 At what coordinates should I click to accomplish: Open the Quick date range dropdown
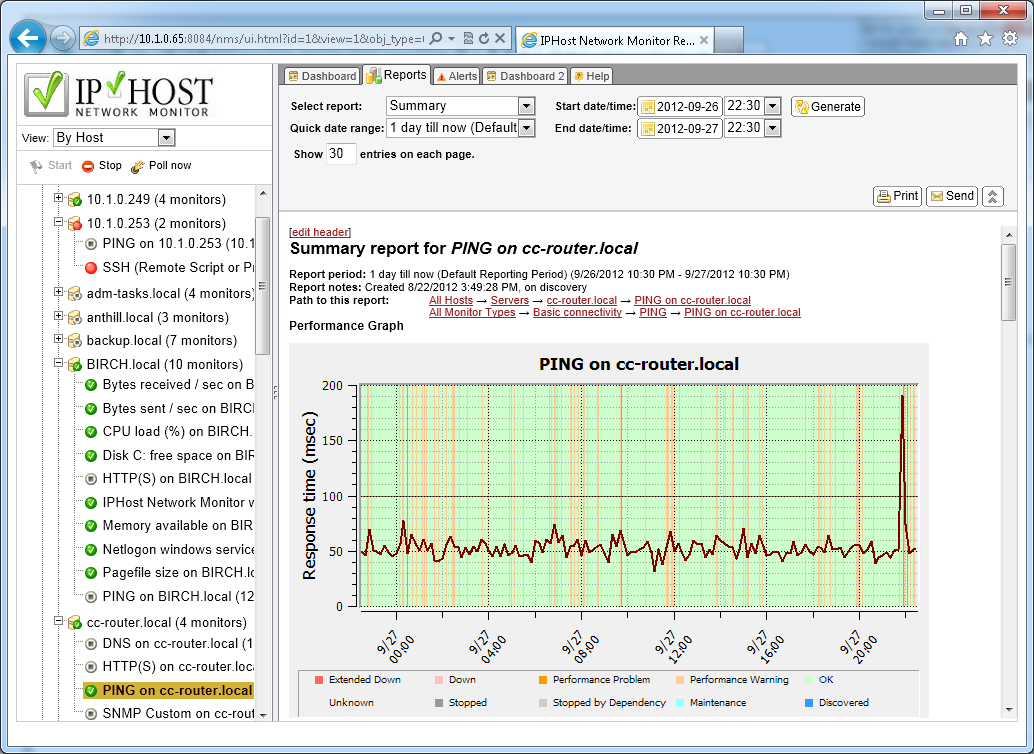click(526, 128)
